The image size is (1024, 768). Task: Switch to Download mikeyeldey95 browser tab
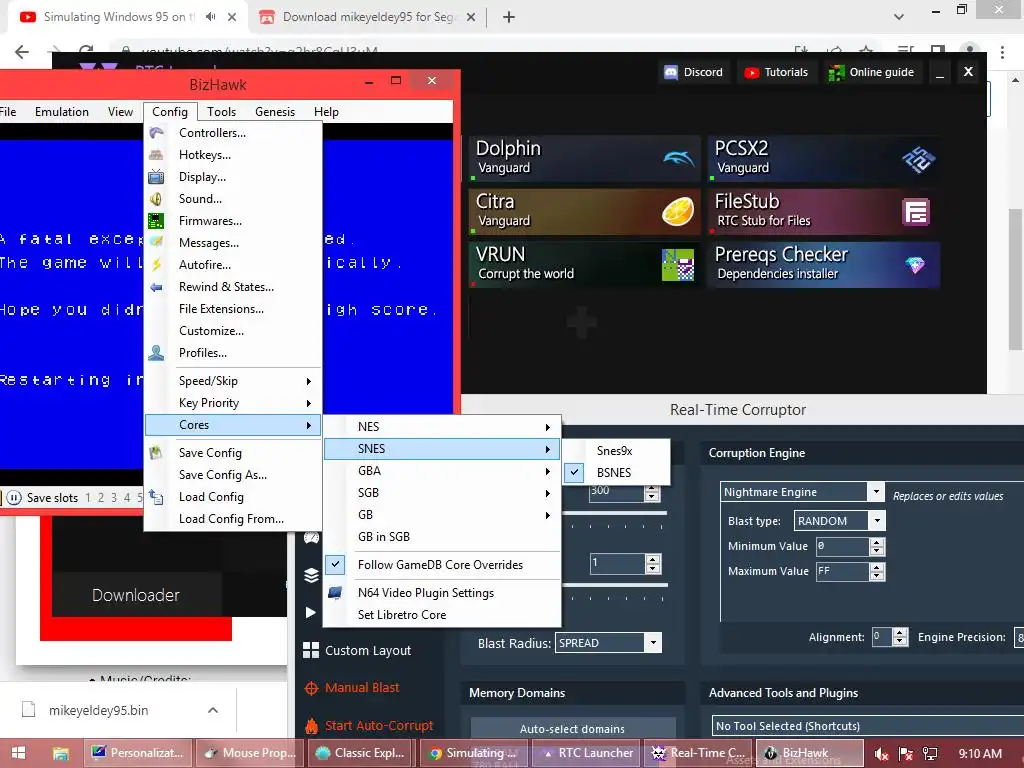click(x=368, y=17)
